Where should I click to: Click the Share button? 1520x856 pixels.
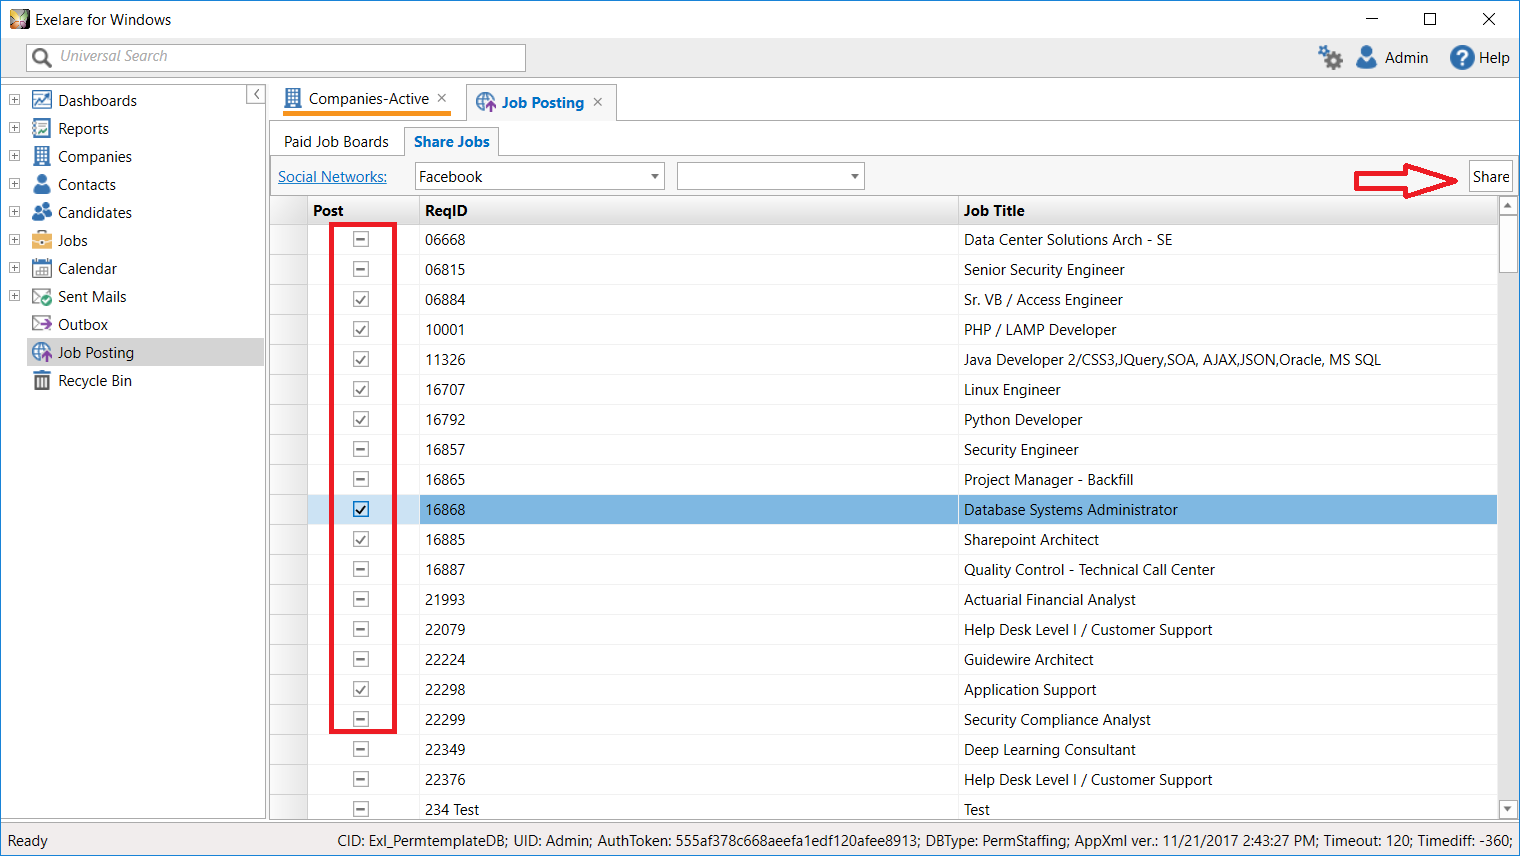pyautogui.click(x=1491, y=176)
